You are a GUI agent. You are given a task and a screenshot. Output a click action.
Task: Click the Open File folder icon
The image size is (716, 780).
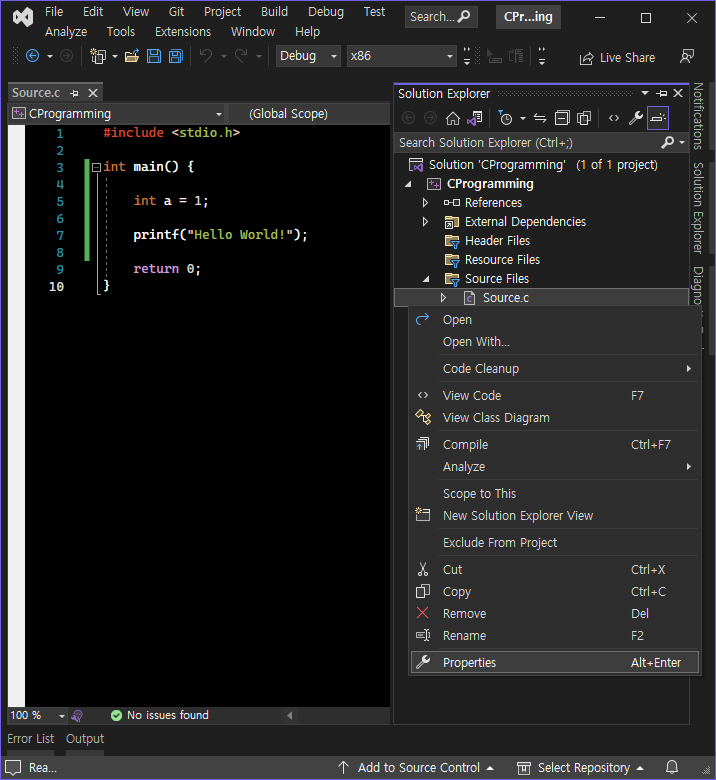132,56
